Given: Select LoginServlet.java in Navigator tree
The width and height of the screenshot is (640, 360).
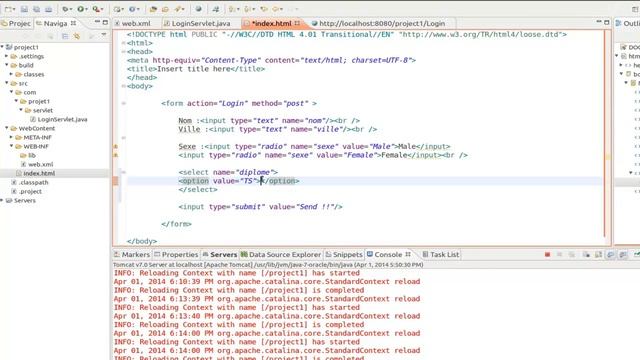Looking at the screenshot, I should point(59,119).
